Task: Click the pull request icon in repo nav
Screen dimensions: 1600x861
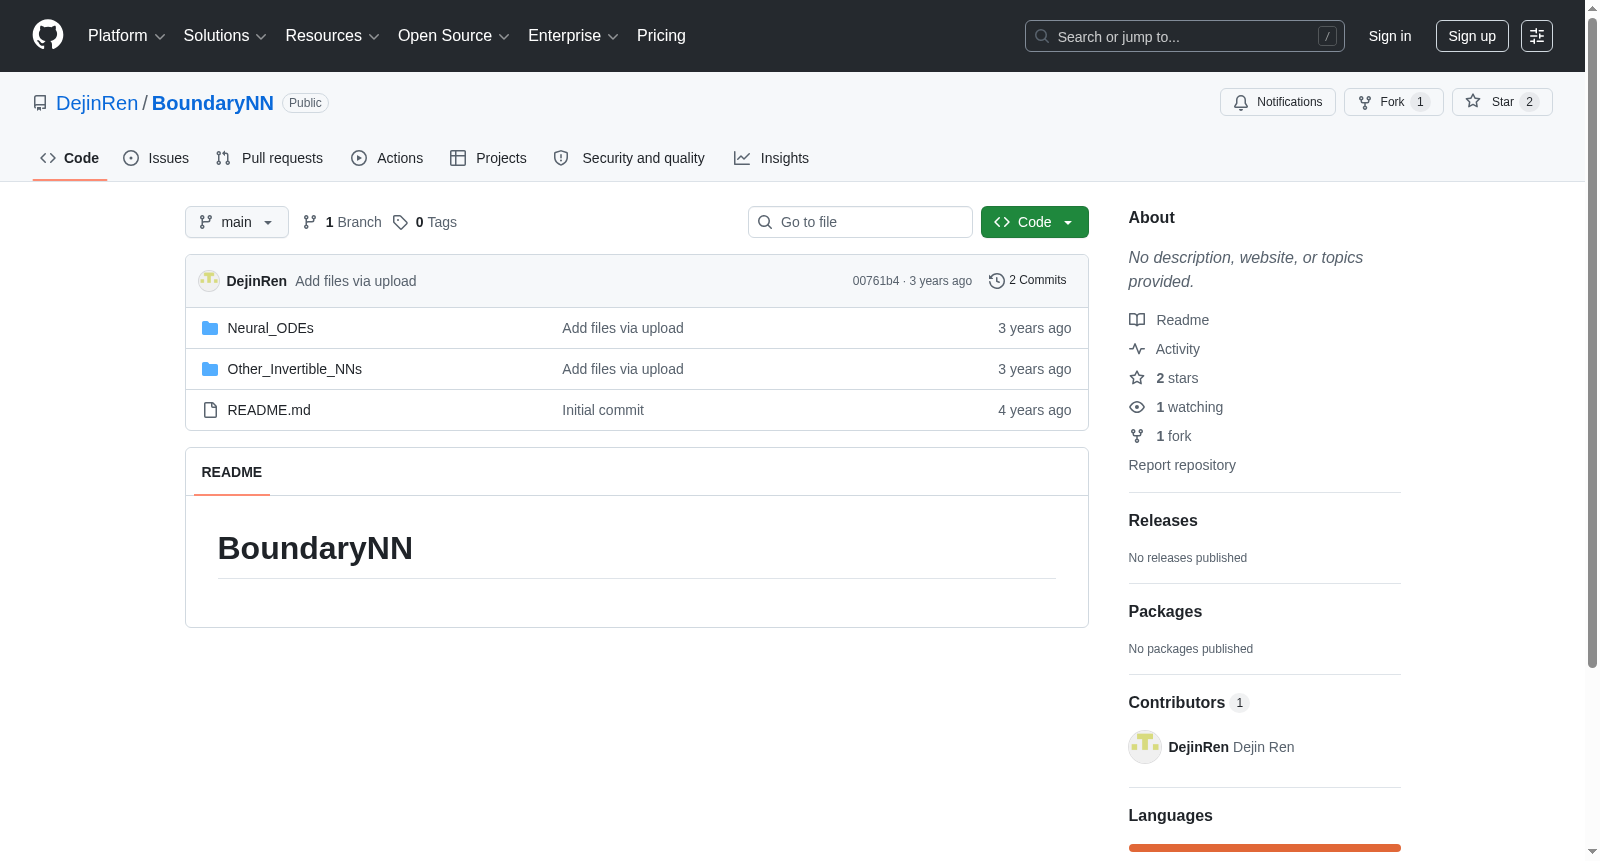Action: [223, 158]
